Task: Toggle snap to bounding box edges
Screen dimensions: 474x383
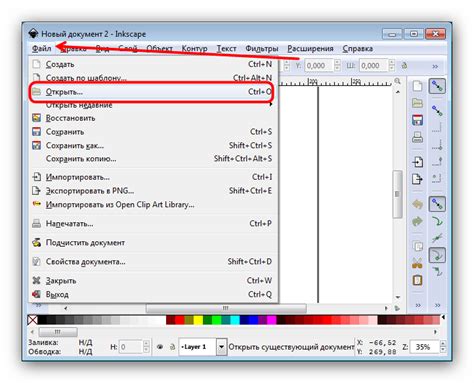Action: (437, 128)
